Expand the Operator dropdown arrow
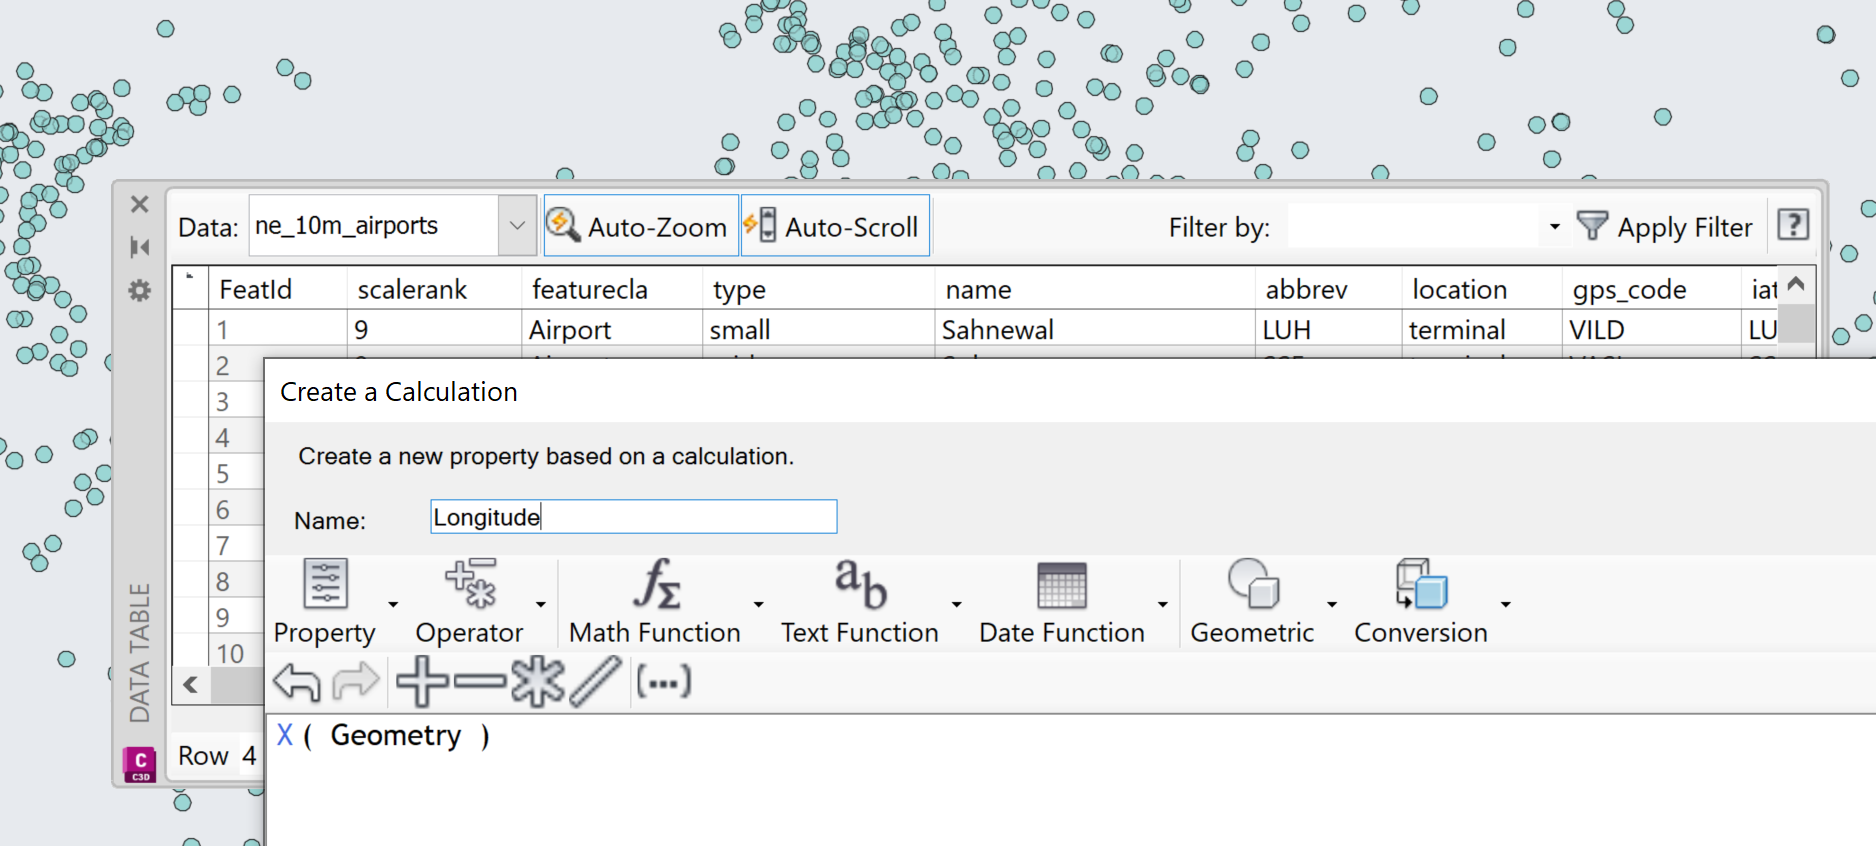Image resolution: width=1876 pixels, height=846 pixels. point(541,604)
